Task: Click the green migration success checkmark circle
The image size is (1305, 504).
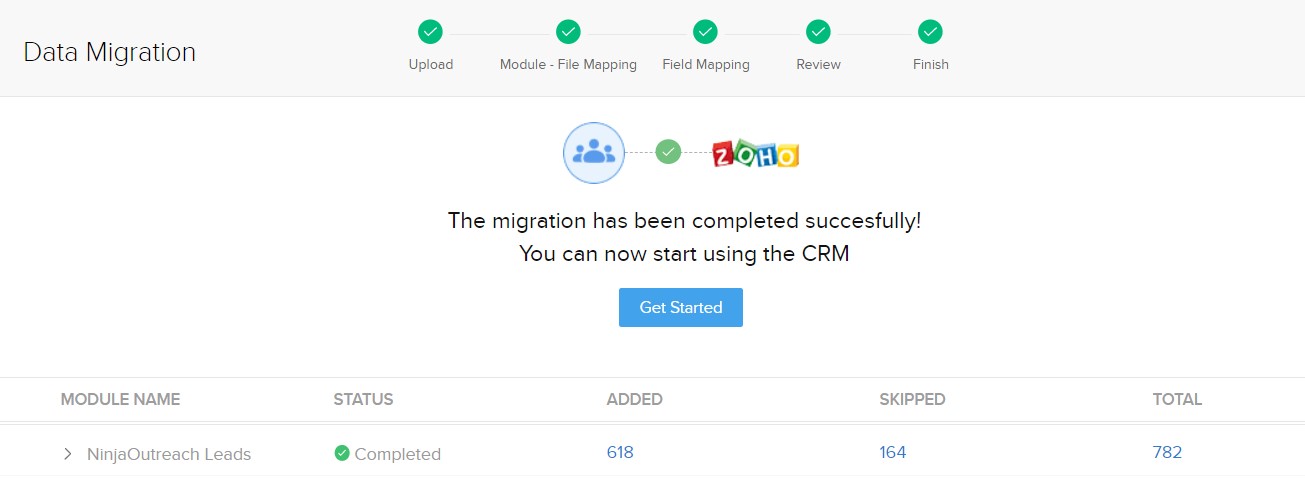Action: point(668,152)
